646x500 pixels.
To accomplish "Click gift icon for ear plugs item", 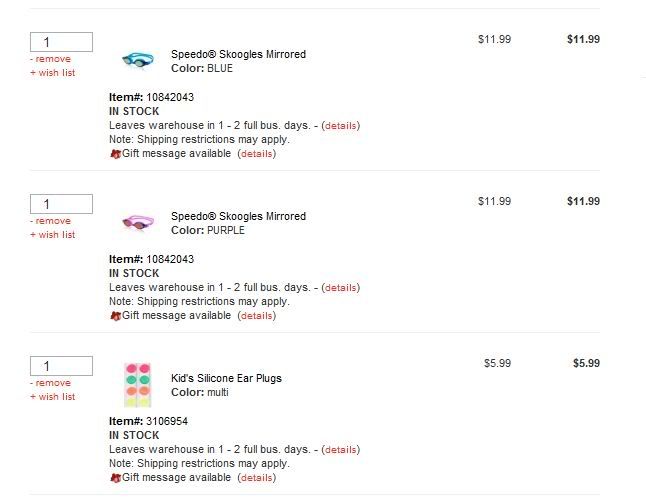I will pos(115,478).
